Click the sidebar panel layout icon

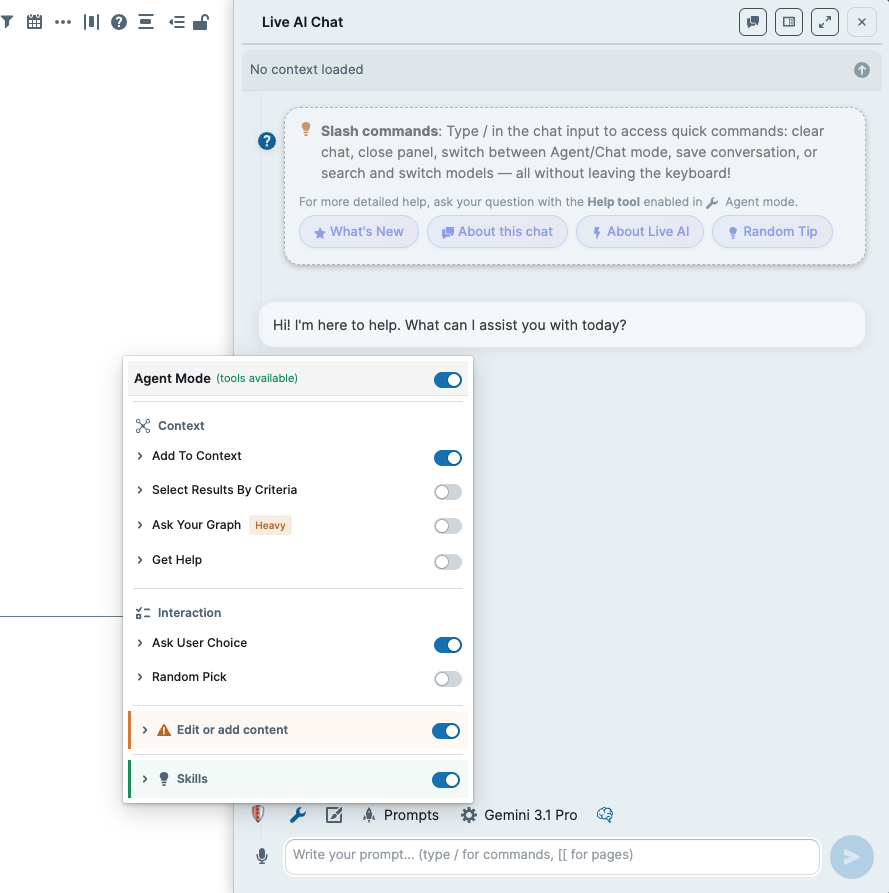click(789, 22)
